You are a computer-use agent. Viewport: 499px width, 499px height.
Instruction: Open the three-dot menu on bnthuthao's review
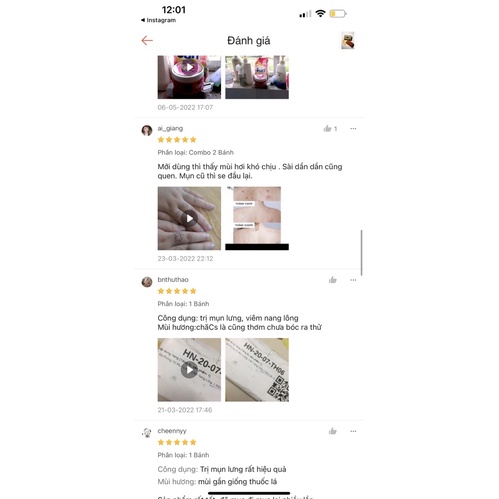(x=353, y=280)
